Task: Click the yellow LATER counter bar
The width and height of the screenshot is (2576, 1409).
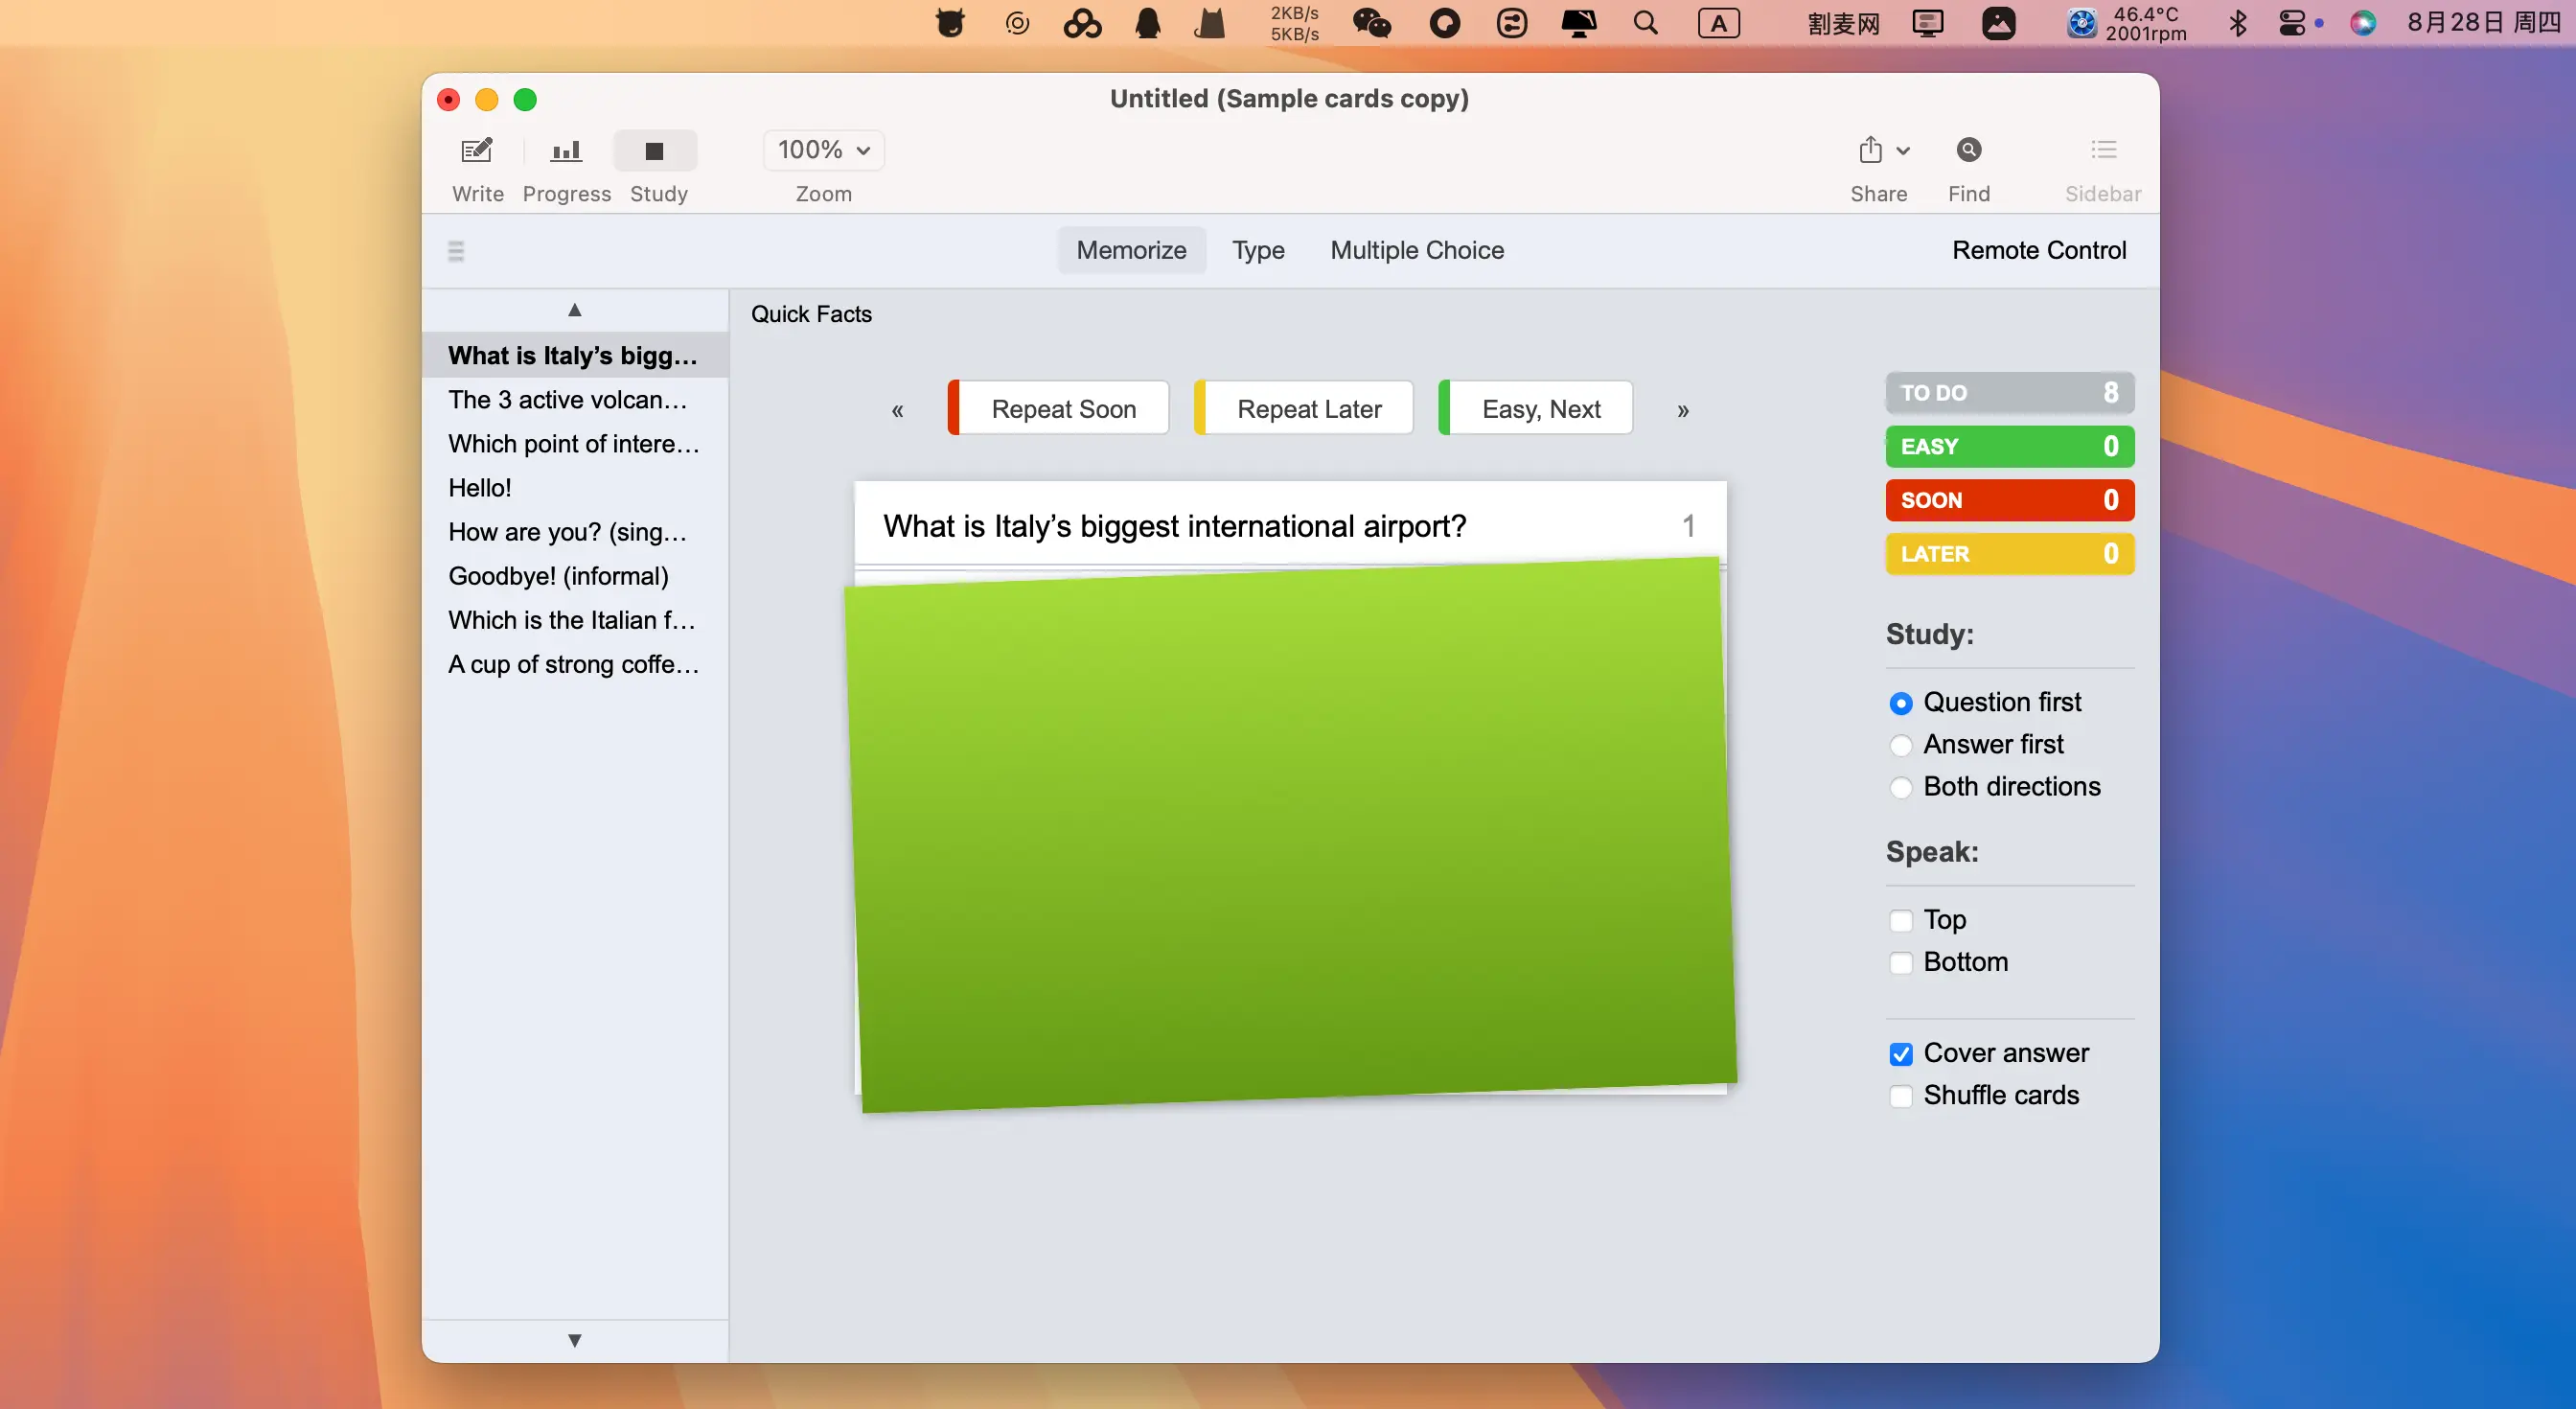Action: 2010,554
